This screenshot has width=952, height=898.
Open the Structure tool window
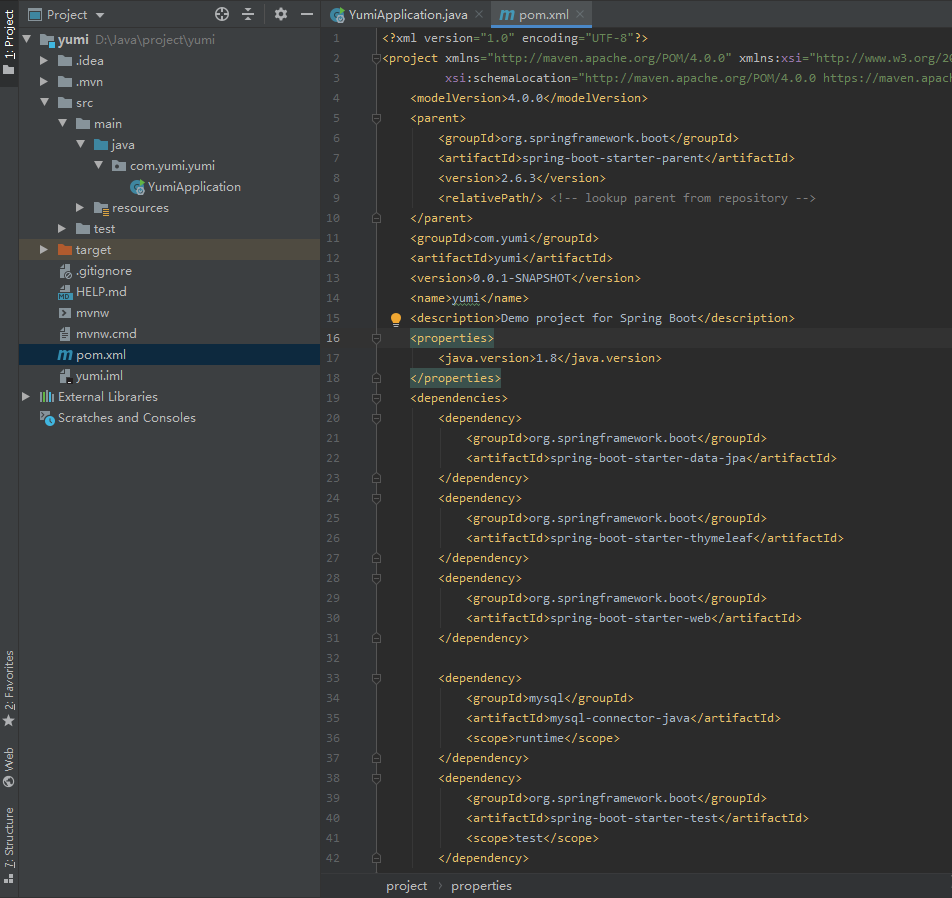click(8, 845)
